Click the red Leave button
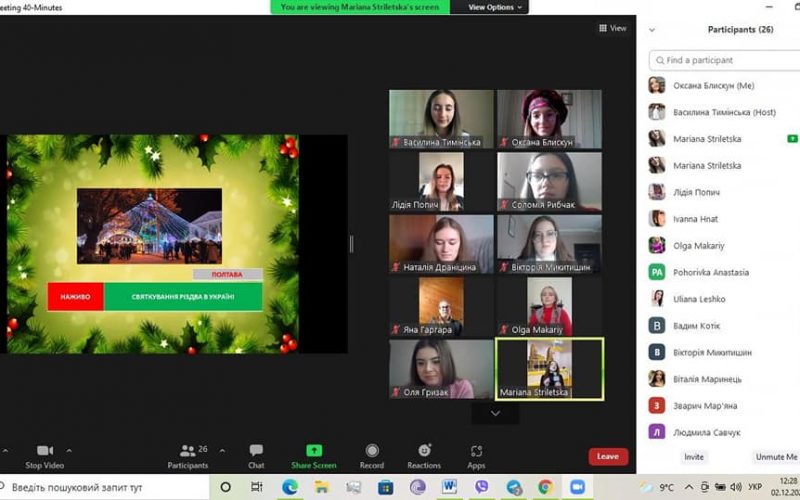Viewport: 800px width, 500px height. pyautogui.click(x=608, y=456)
